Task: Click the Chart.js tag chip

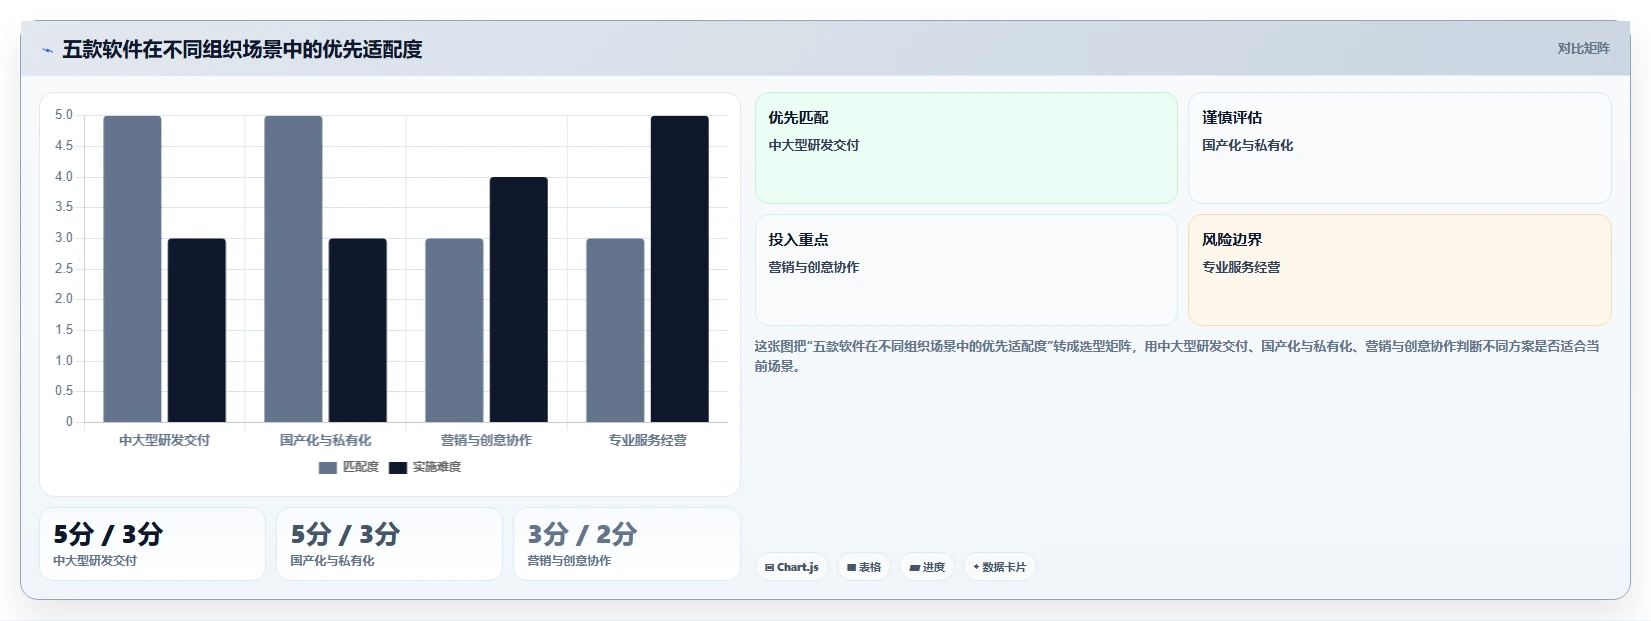Action: click(792, 567)
